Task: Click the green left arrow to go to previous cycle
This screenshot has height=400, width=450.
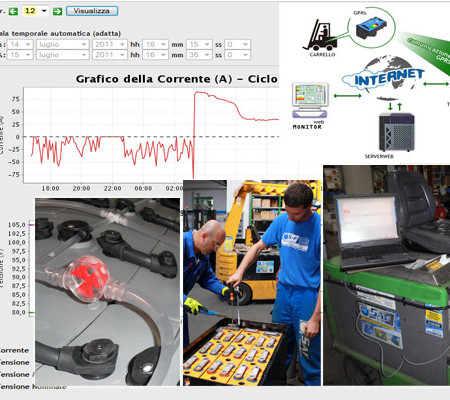Action: click(x=13, y=11)
